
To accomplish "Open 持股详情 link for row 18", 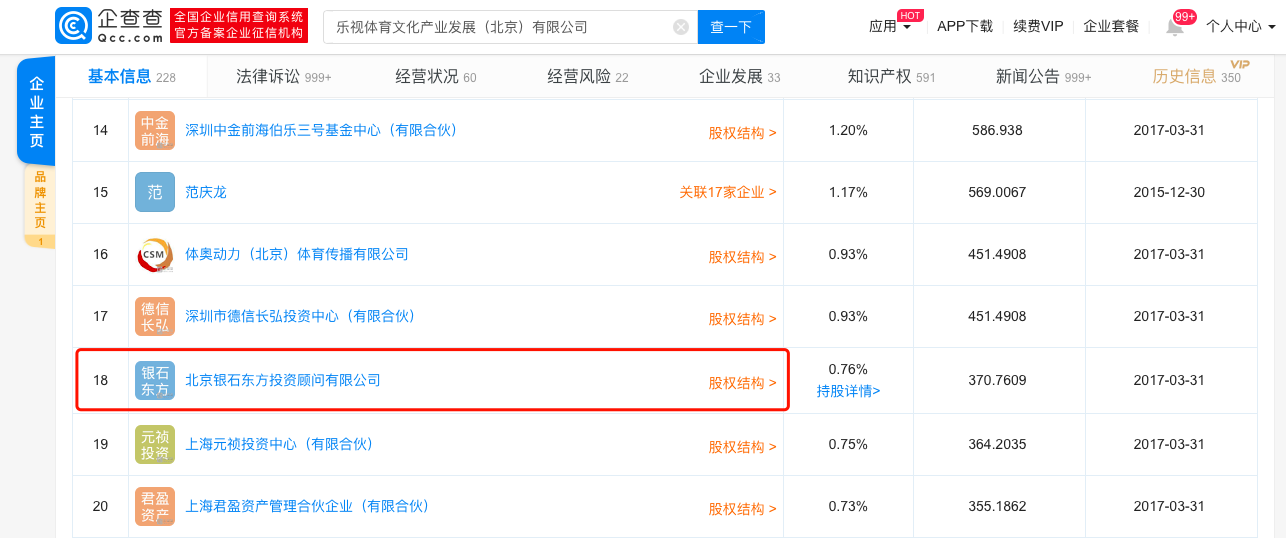I will coord(848,391).
